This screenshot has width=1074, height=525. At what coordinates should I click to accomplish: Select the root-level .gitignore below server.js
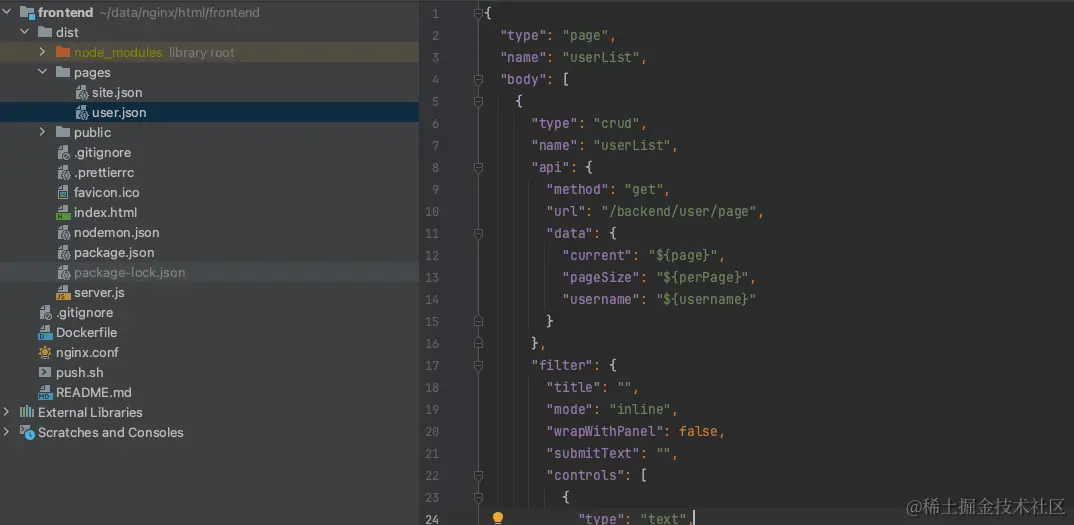click(x=85, y=313)
